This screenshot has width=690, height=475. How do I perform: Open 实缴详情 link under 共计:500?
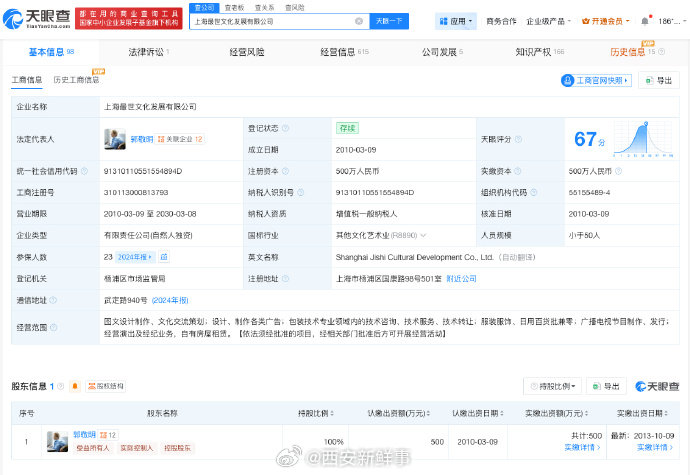coord(582,447)
